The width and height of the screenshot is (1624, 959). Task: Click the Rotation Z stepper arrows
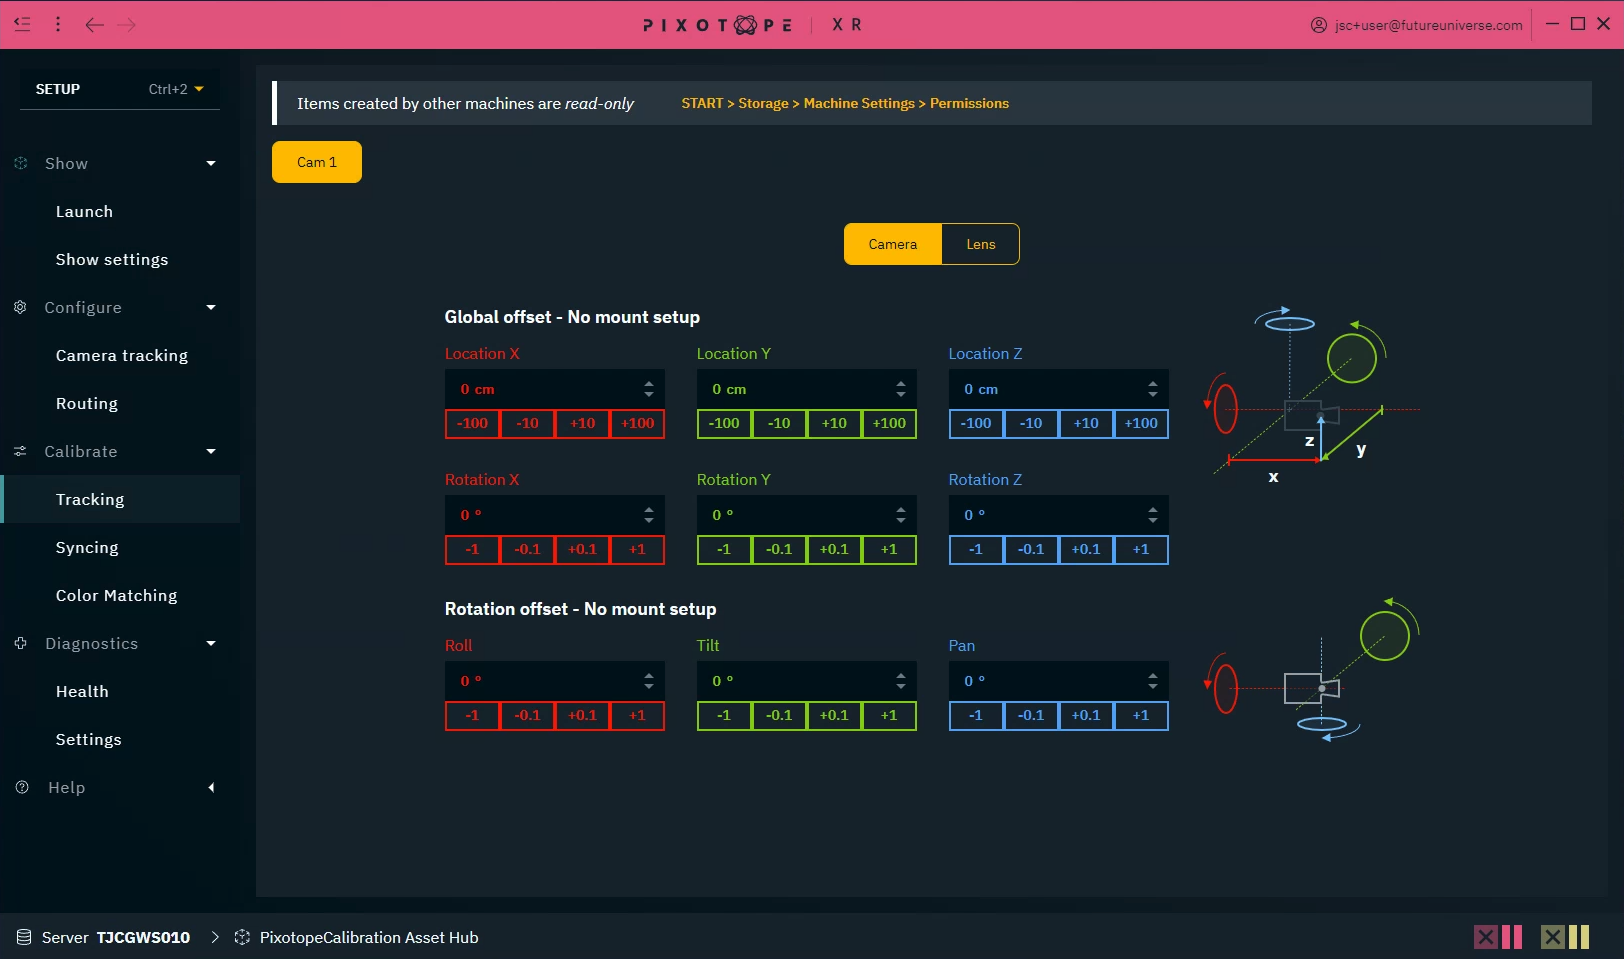click(1152, 515)
